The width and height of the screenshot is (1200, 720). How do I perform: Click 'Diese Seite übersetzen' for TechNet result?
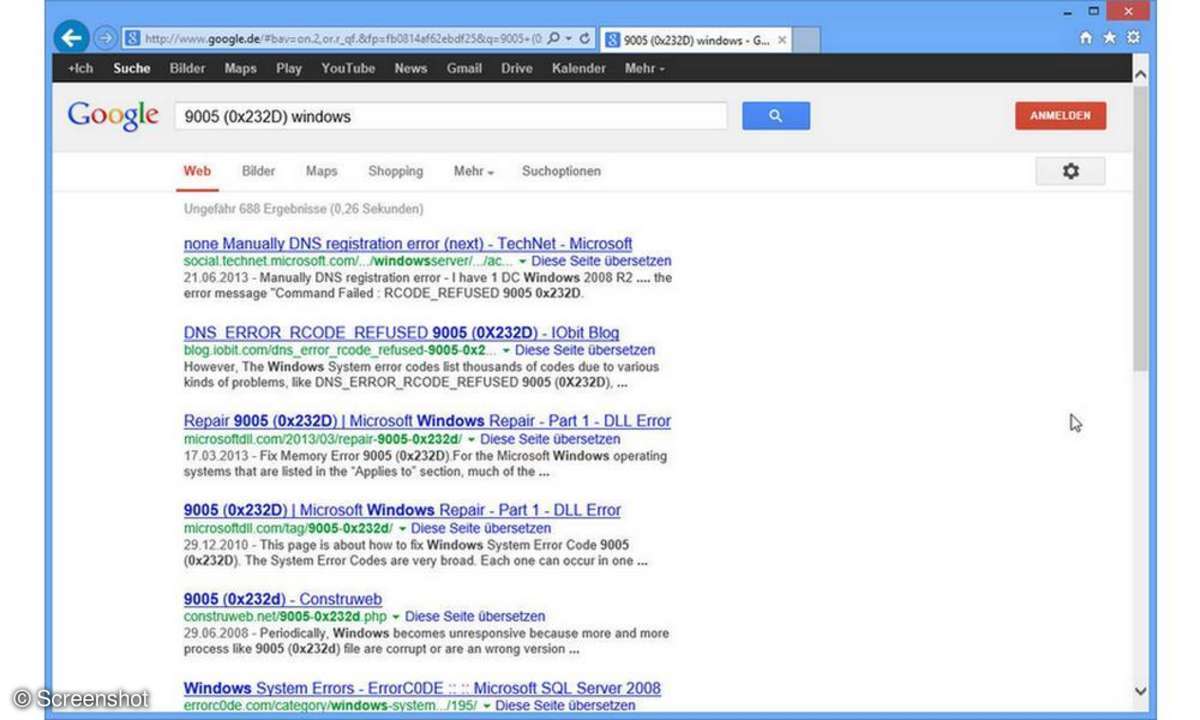[x=602, y=262]
